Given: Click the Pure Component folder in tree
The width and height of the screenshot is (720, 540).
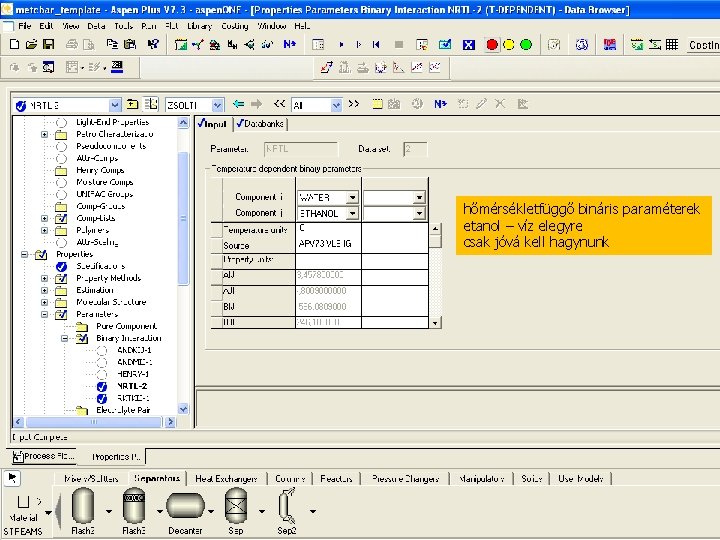Looking at the screenshot, I should (126, 326).
